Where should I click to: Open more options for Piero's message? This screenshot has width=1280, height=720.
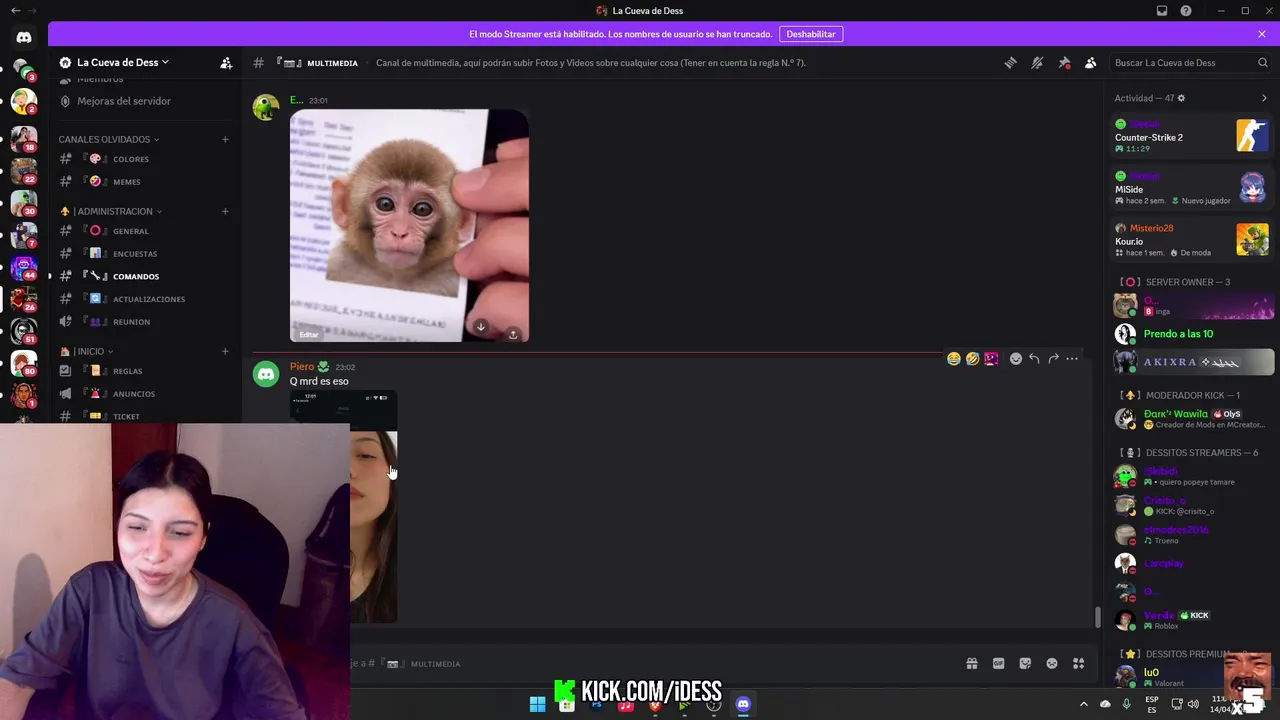[x=1072, y=359]
